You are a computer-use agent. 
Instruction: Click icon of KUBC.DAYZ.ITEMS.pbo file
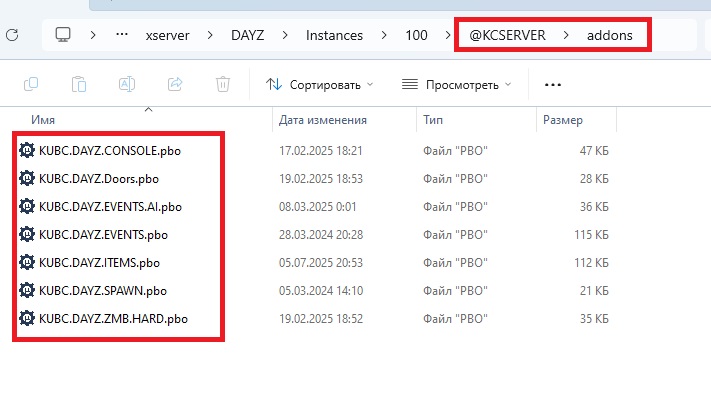[27, 263]
